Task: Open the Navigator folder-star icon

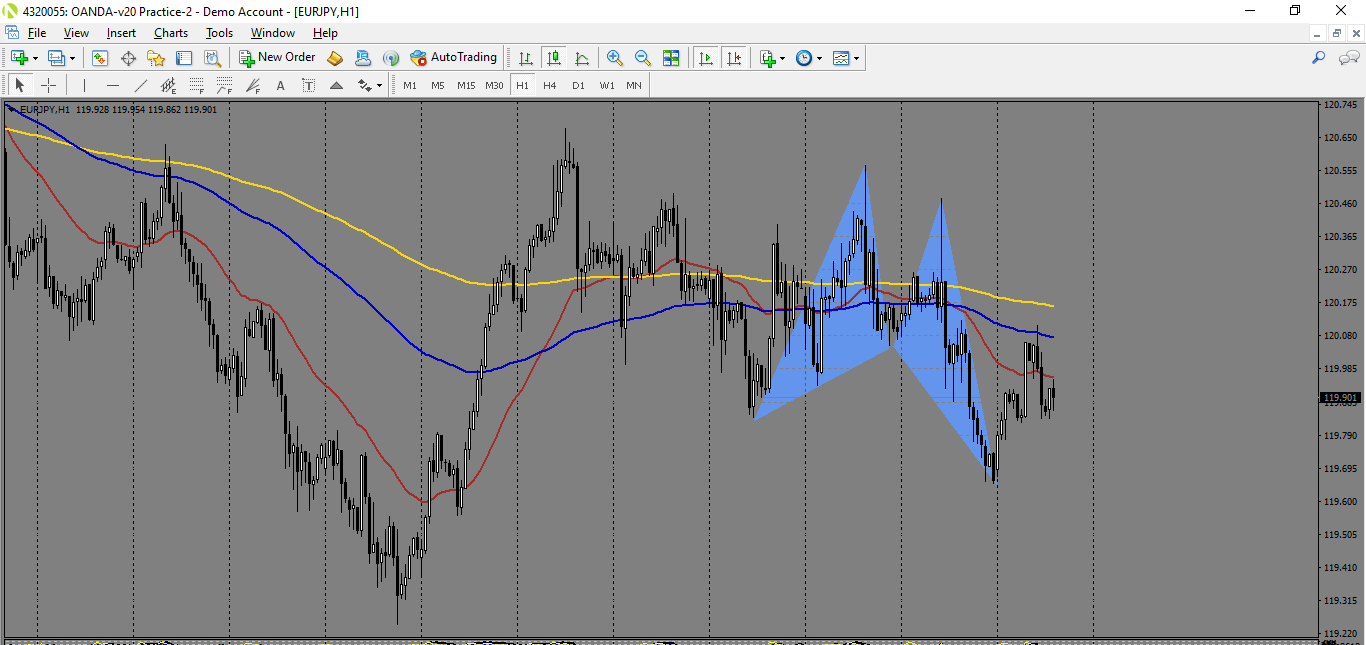Action: coord(156,58)
